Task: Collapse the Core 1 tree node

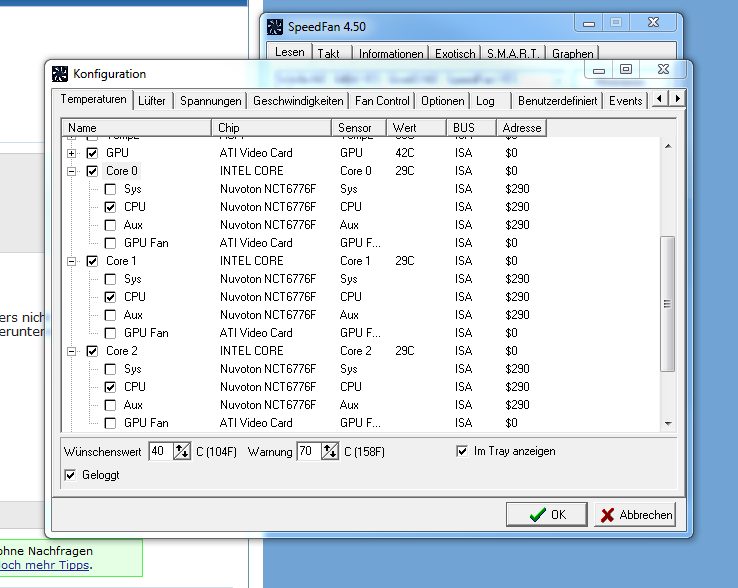Action: pyautogui.click(x=72, y=261)
